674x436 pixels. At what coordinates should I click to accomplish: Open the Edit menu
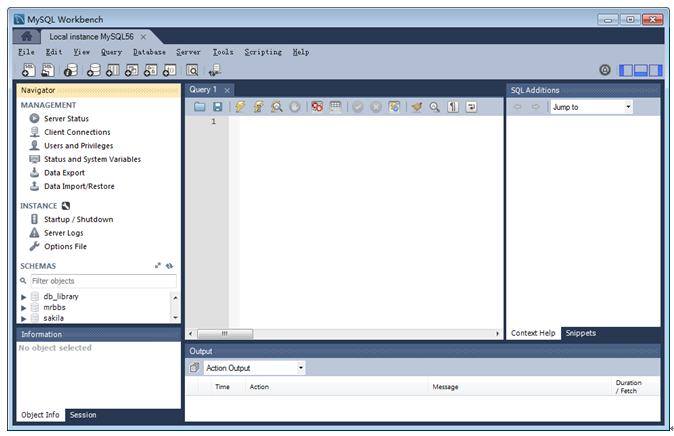(54, 52)
